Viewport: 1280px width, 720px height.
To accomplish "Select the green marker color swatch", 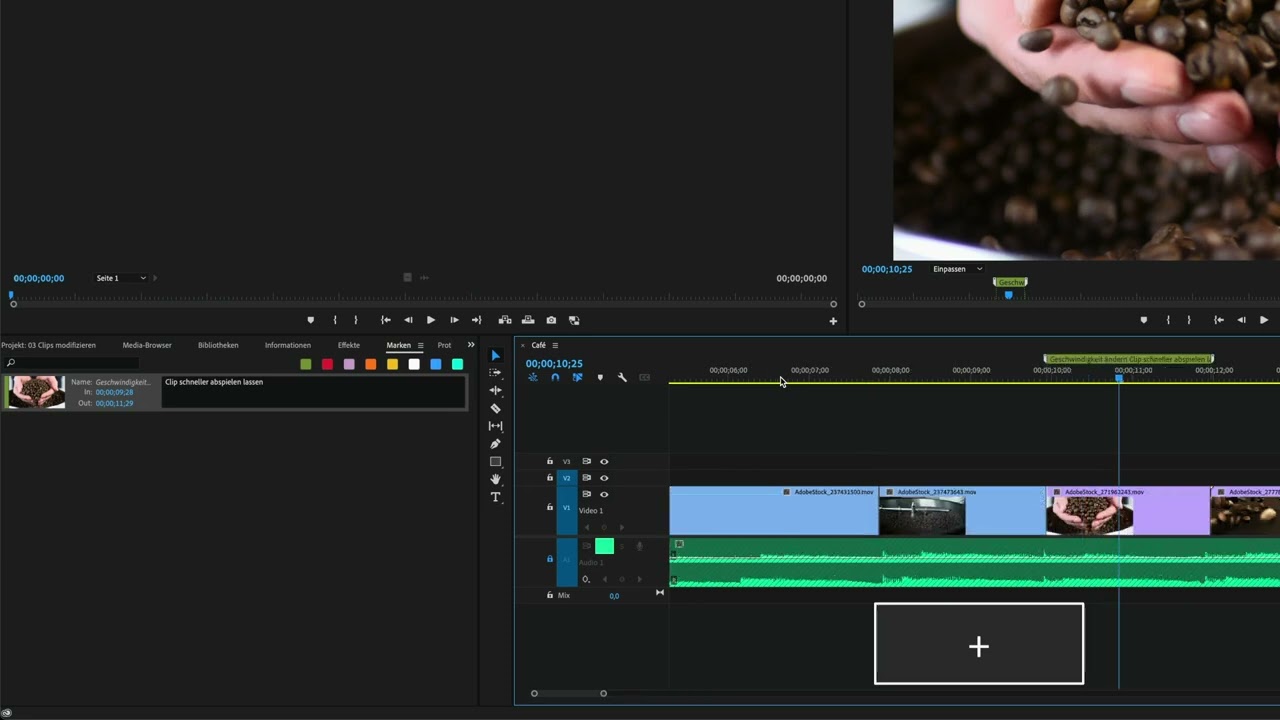I will [x=305, y=365].
